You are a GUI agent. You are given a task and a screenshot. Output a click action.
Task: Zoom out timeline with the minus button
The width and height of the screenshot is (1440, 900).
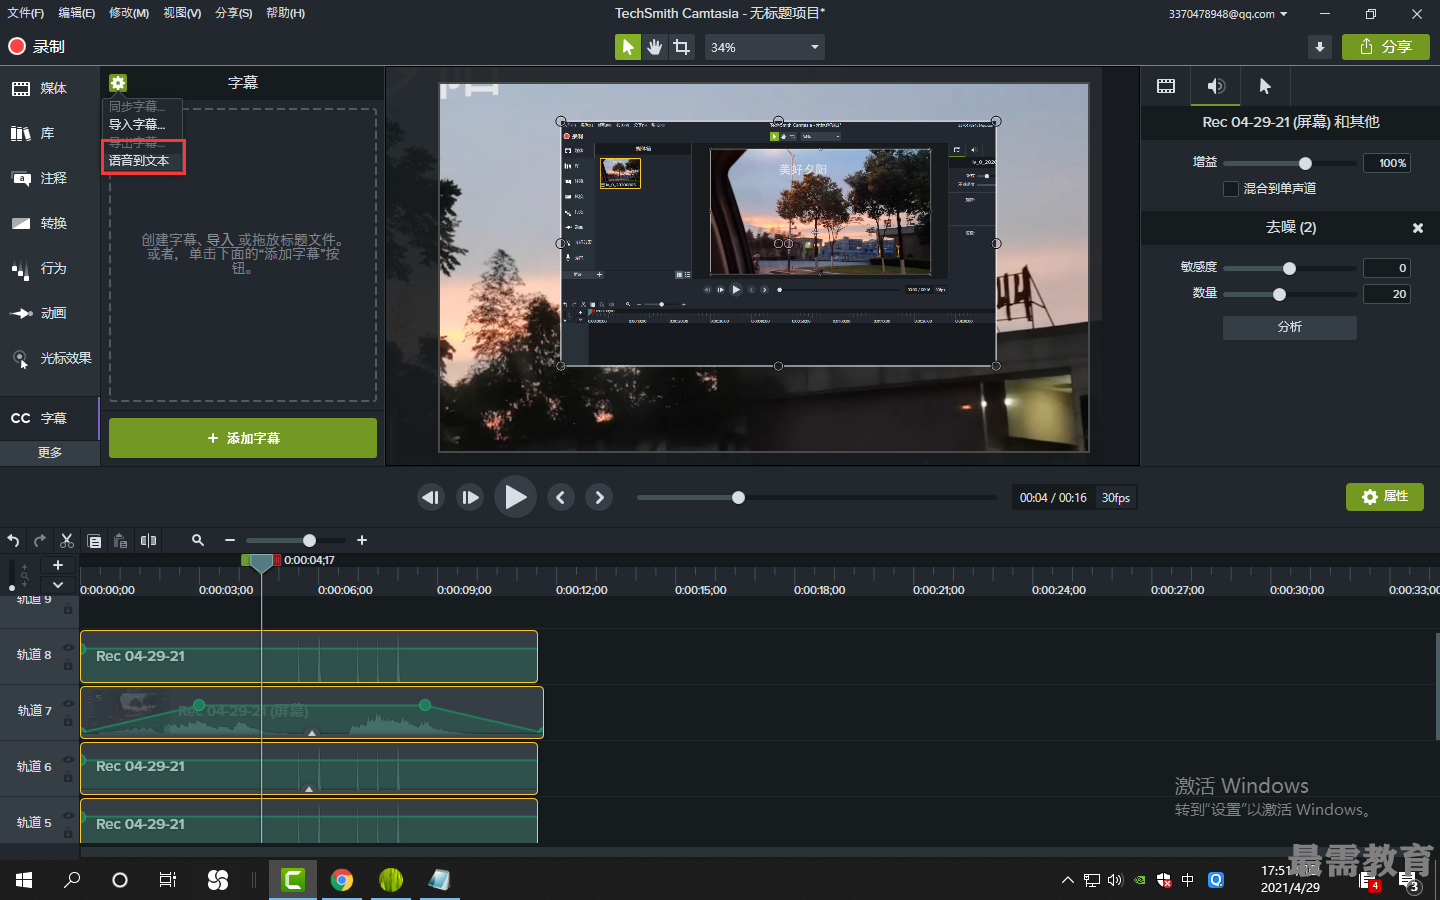click(x=229, y=540)
